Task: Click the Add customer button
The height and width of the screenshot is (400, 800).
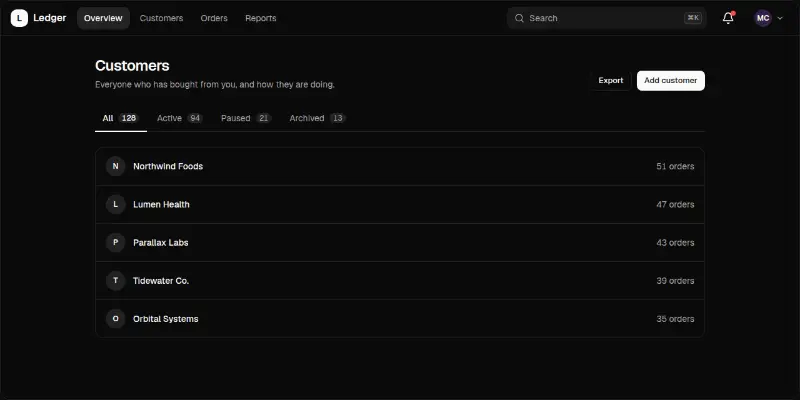Action: (x=670, y=81)
